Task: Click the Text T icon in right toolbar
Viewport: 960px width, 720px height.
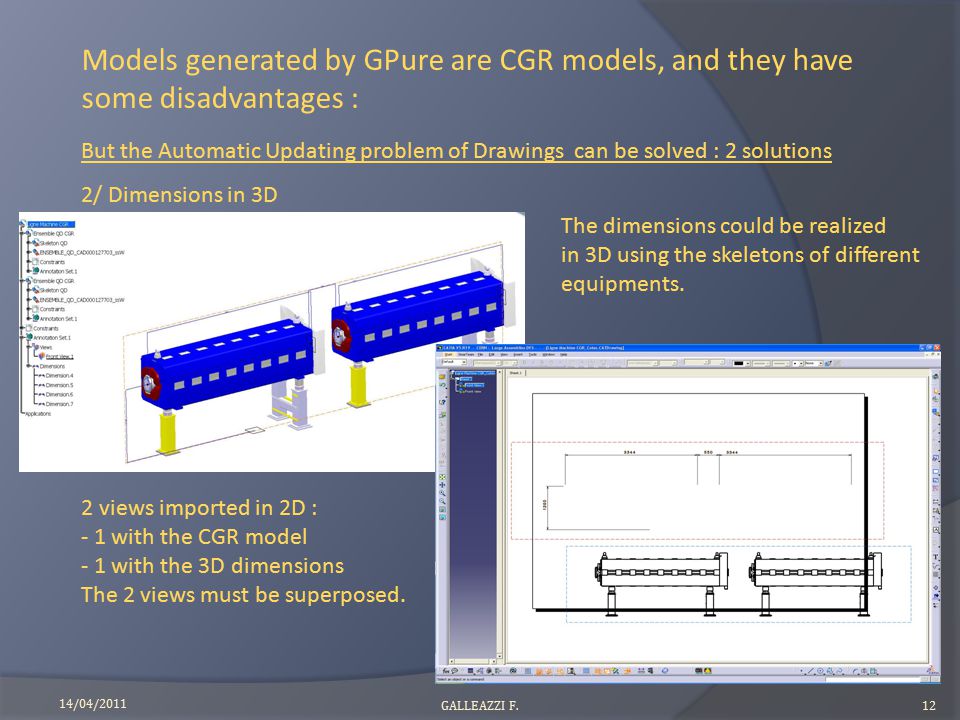Action: pos(936,557)
